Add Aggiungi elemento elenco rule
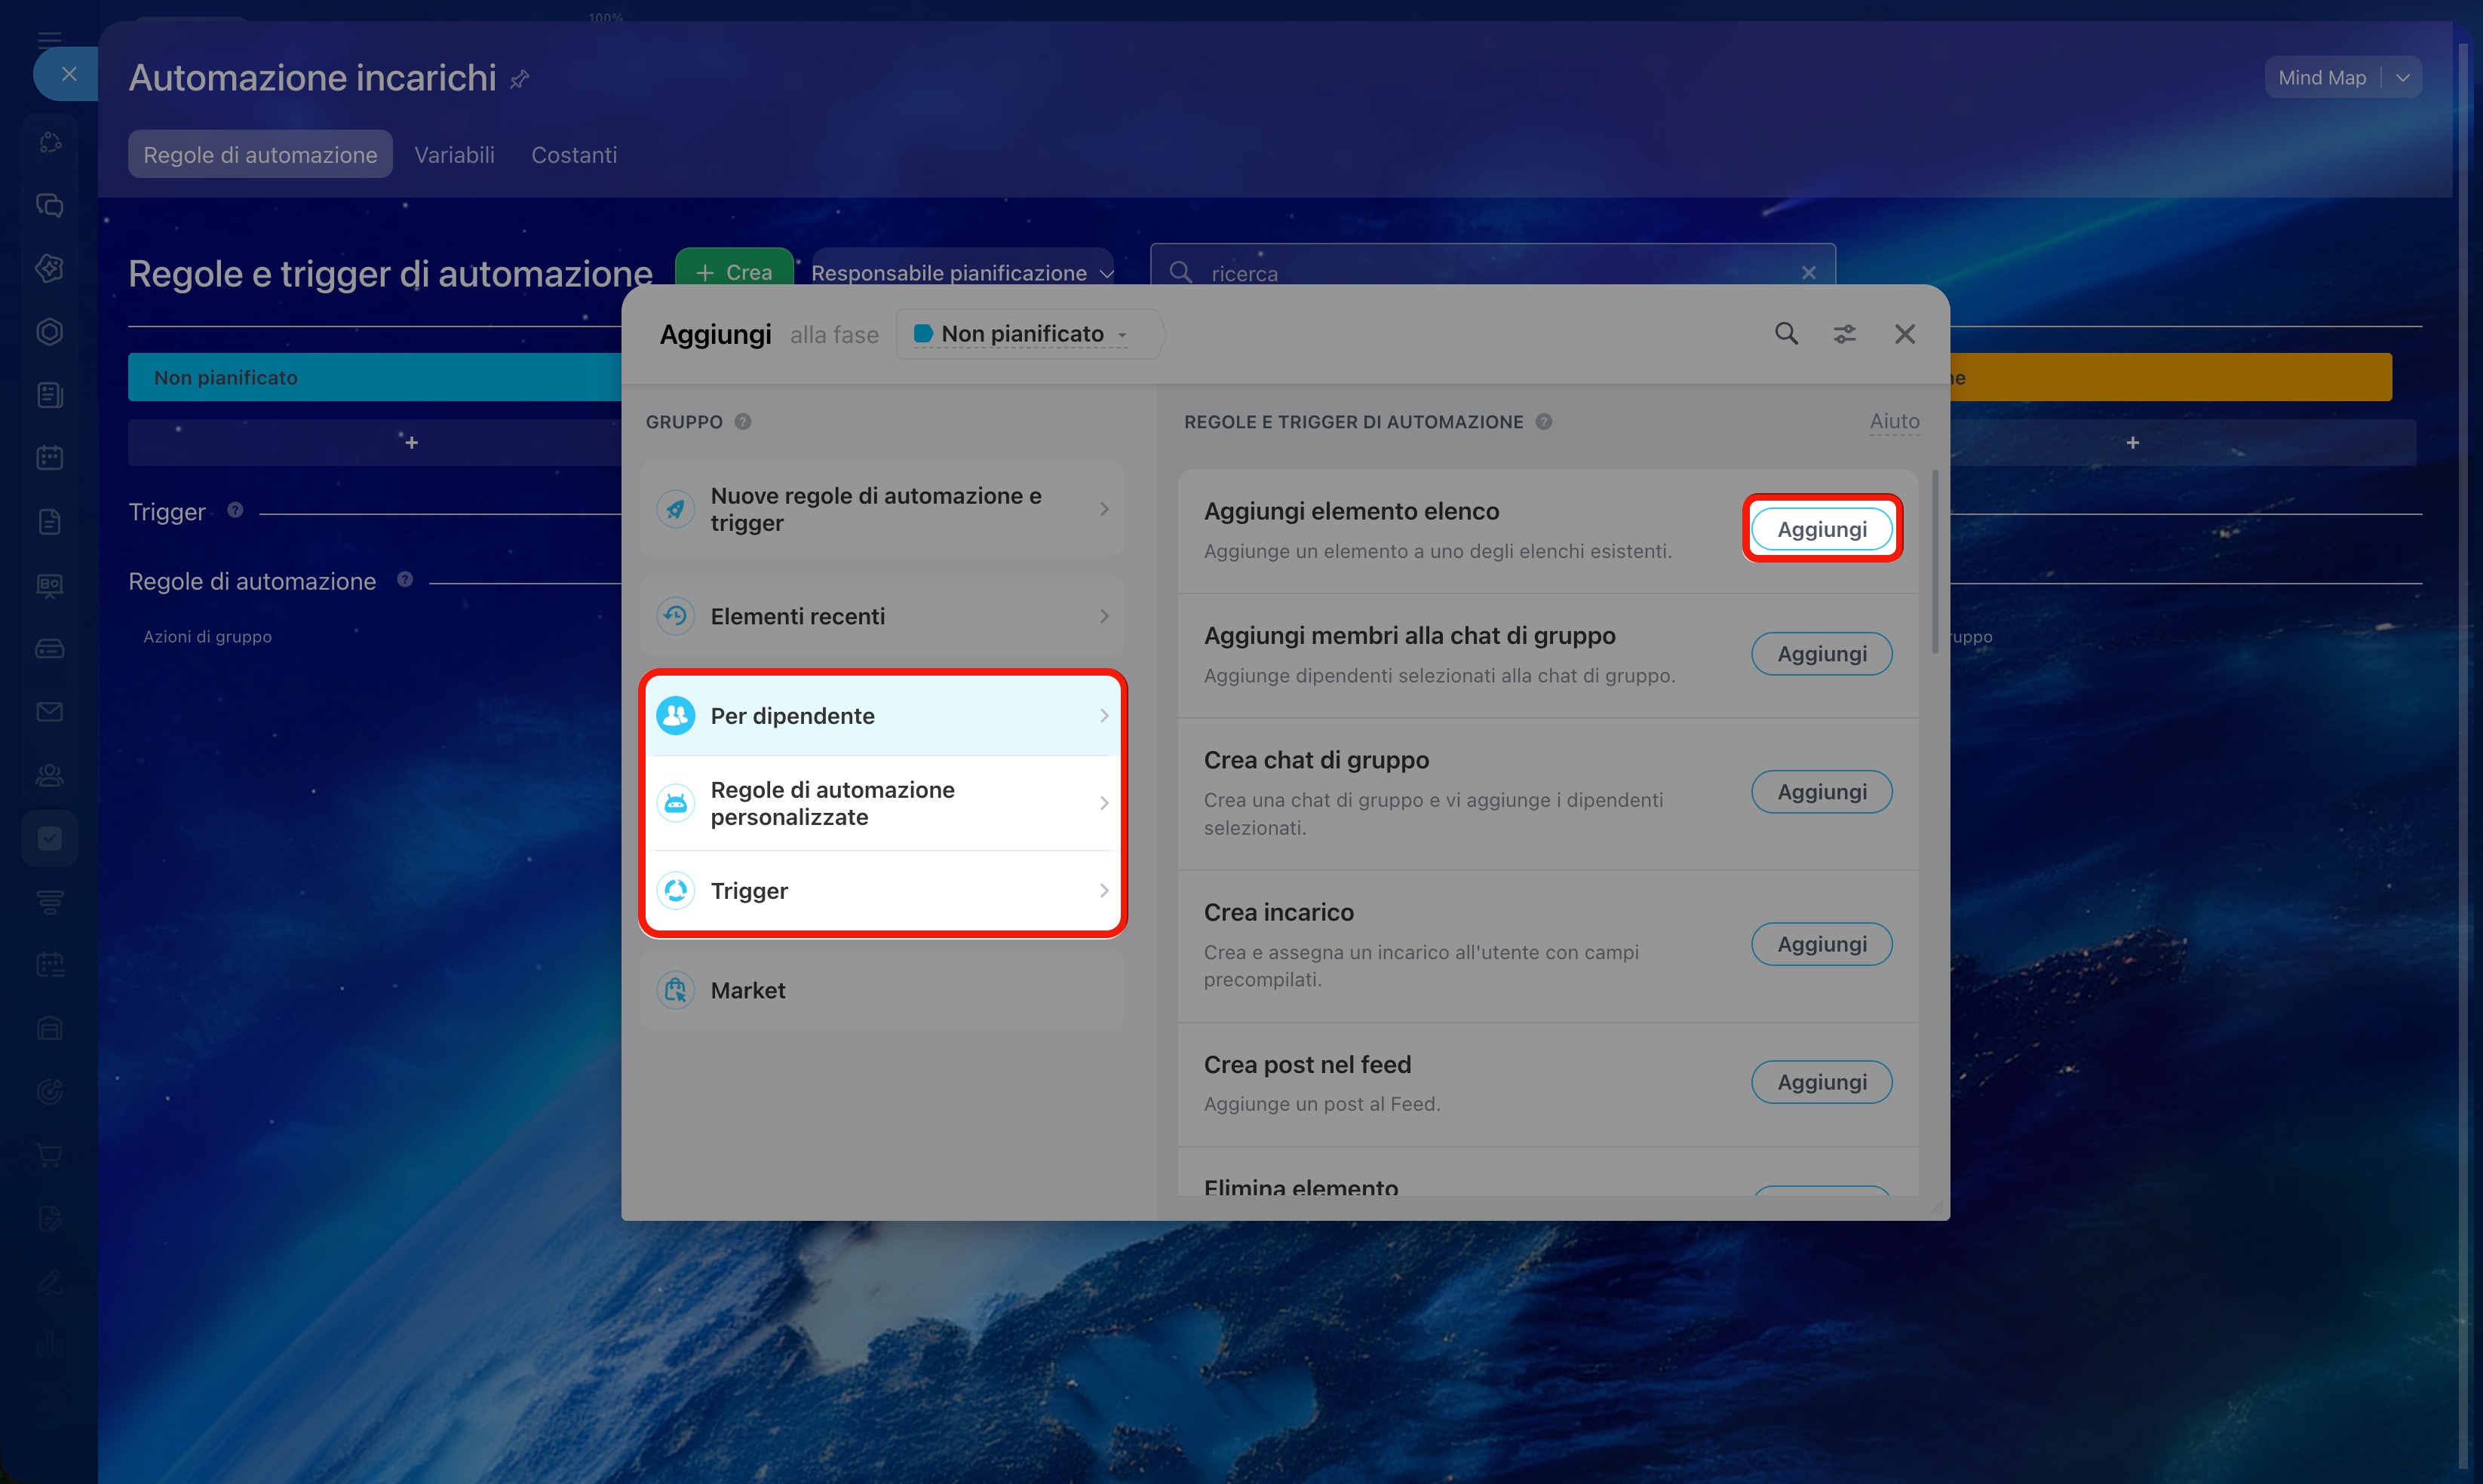The width and height of the screenshot is (2483, 1484). click(1822, 529)
